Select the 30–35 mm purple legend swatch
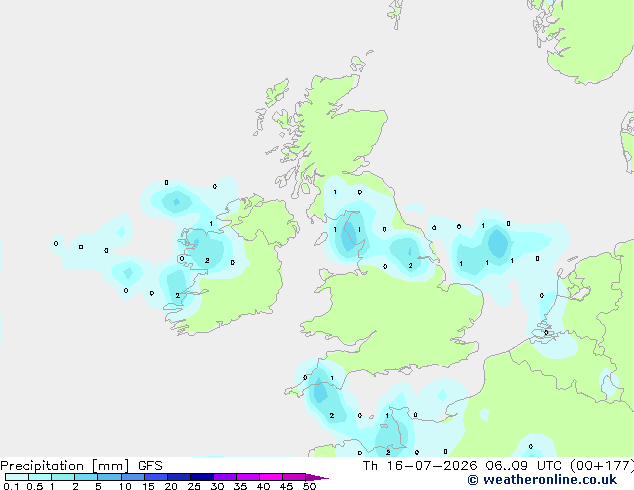Viewport: 634px width, 490px height. [225, 477]
